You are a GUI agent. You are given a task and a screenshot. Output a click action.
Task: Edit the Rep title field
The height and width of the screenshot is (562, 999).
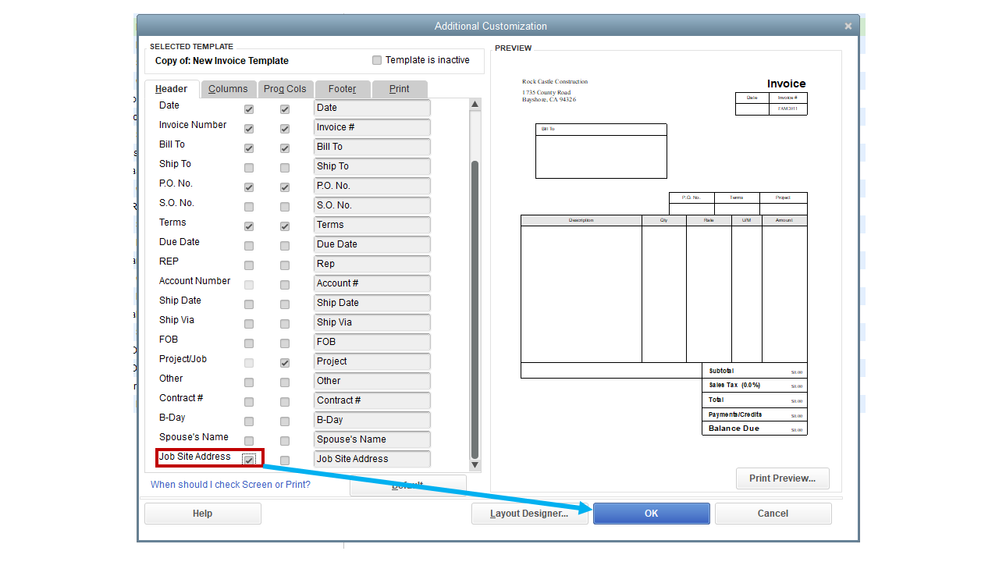[372, 264]
